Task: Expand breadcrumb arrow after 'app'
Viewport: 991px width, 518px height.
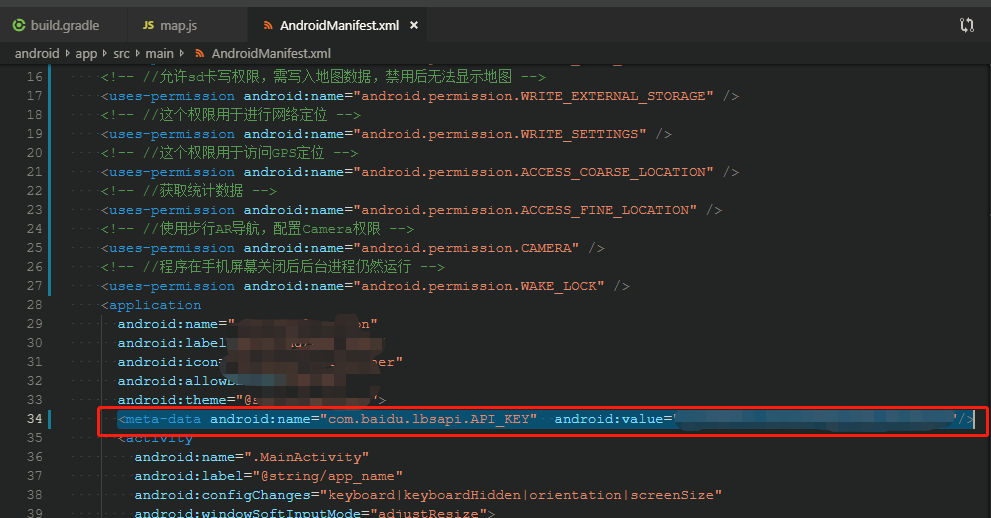Action: [x=105, y=54]
